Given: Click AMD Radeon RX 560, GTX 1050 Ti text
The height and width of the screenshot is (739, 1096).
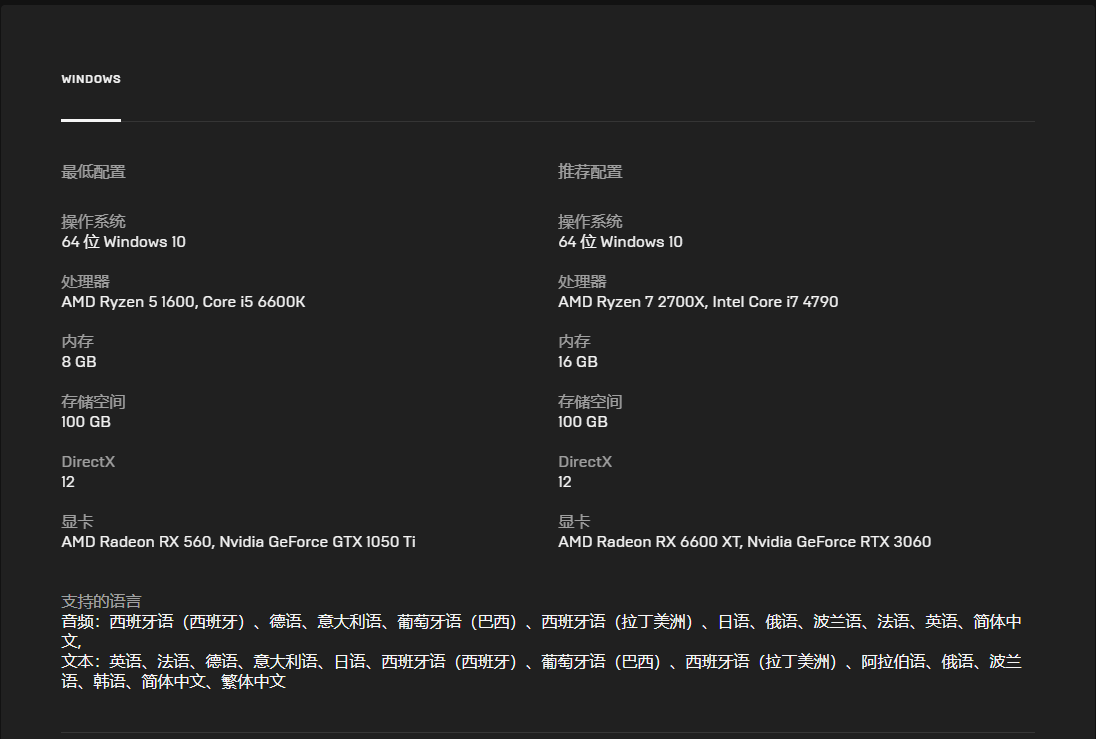Looking at the screenshot, I should 238,542.
